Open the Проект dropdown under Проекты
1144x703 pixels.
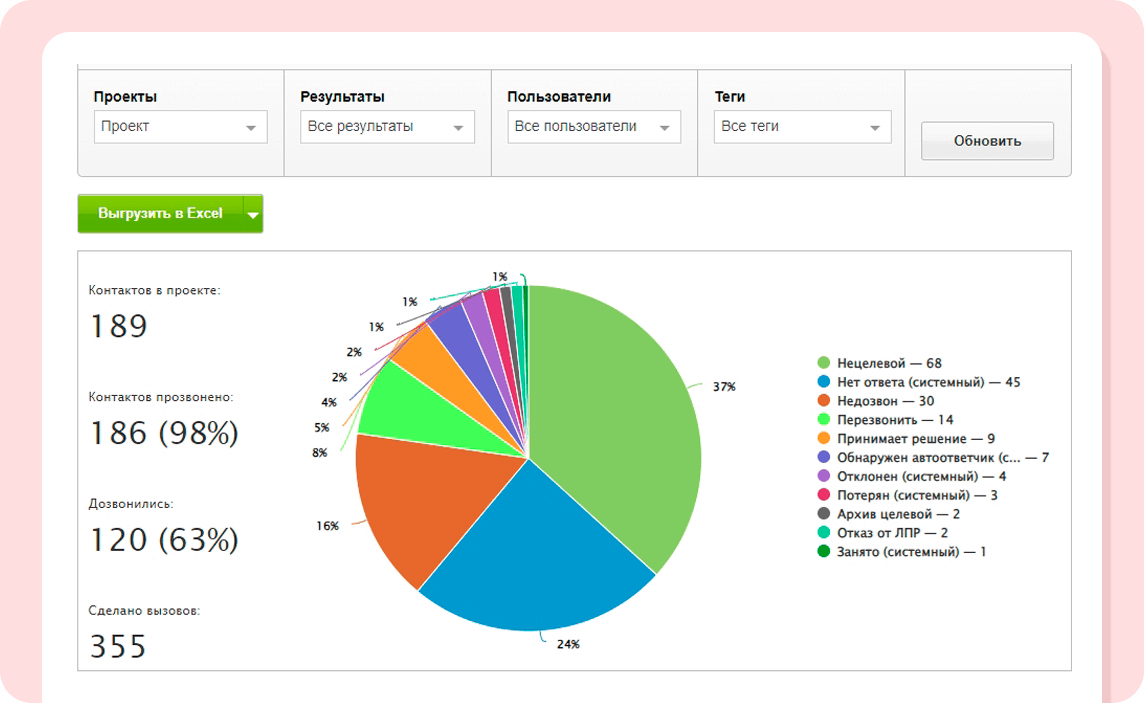pos(180,127)
